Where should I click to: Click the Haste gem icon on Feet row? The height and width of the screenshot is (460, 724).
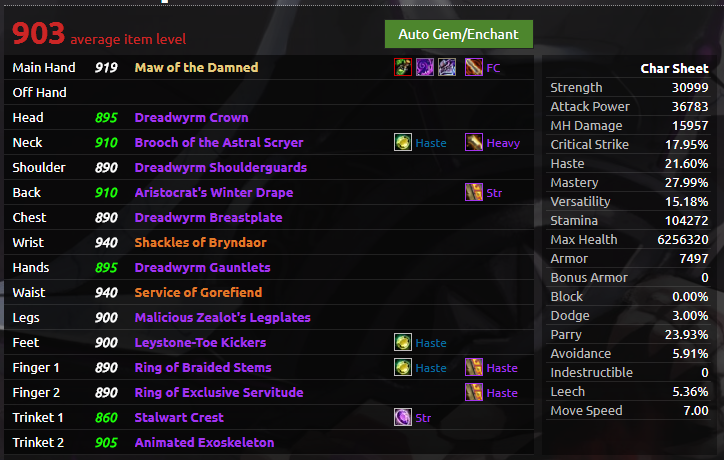point(403,342)
